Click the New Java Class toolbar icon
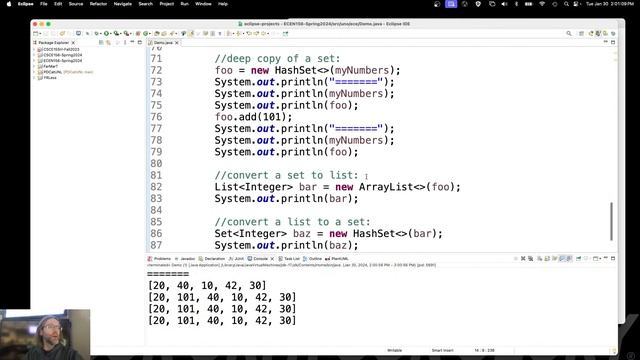 point(146,33)
